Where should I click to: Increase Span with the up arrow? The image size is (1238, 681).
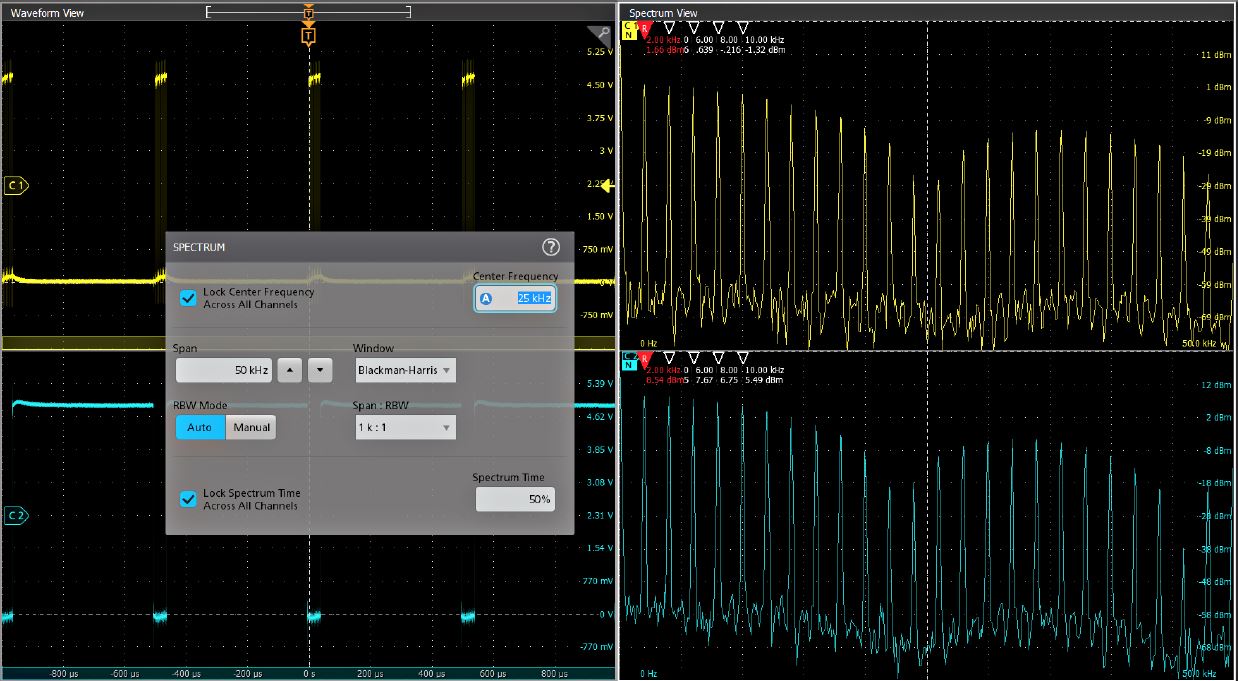pos(289,370)
